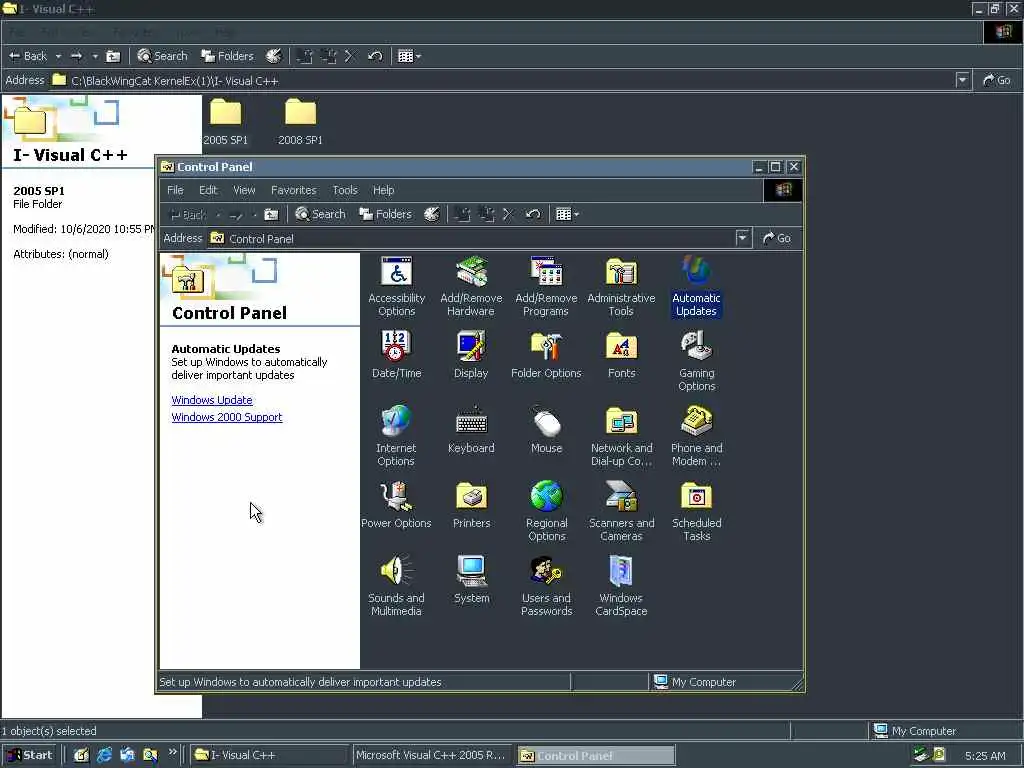
Task: Open Users and Passwords applet
Action: (546, 586)
